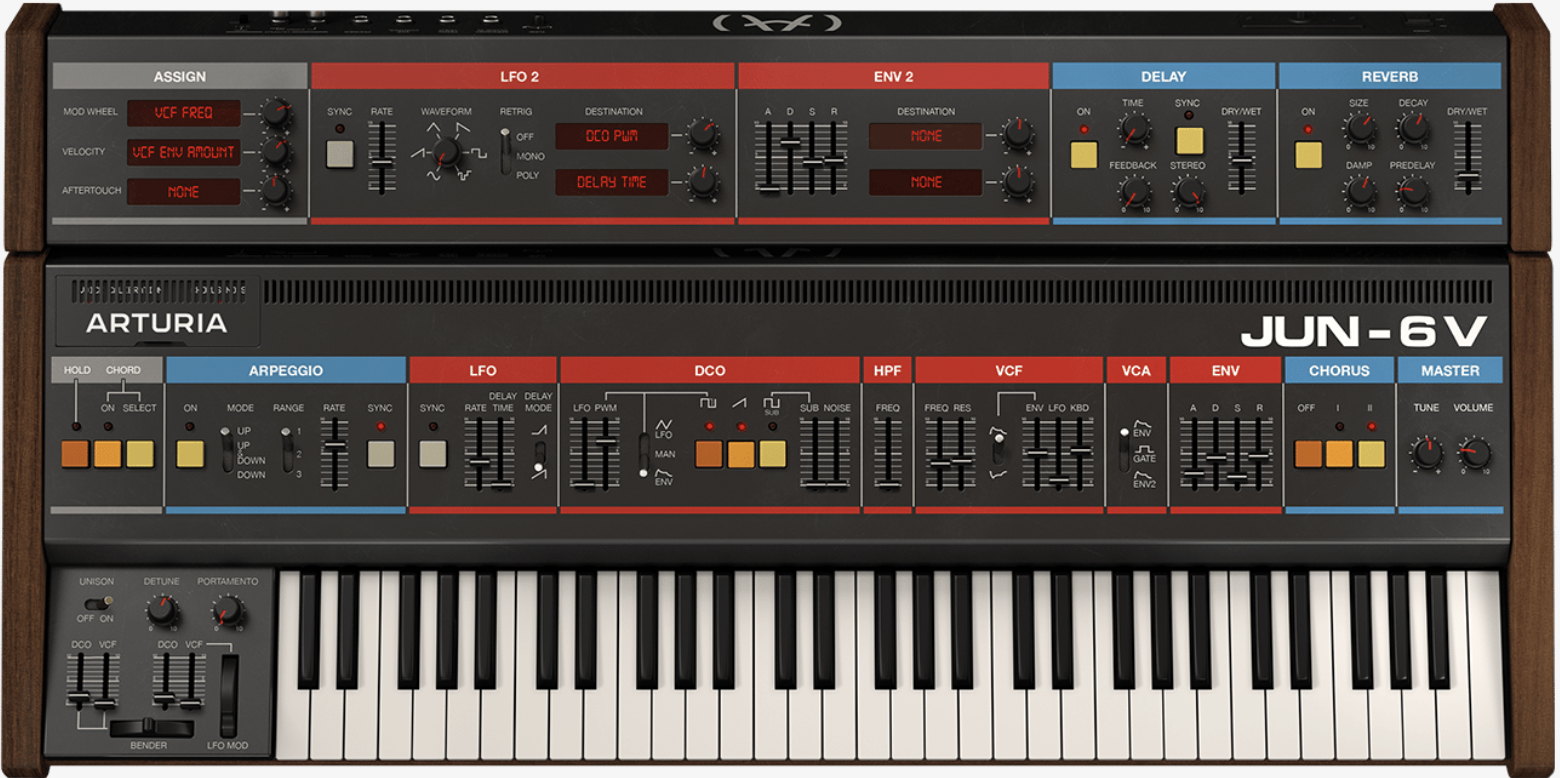Enable the DCO sawtooth wave button
Image resolution: width=1560 pixels, height=778 pixels.
tap(740, 454)
